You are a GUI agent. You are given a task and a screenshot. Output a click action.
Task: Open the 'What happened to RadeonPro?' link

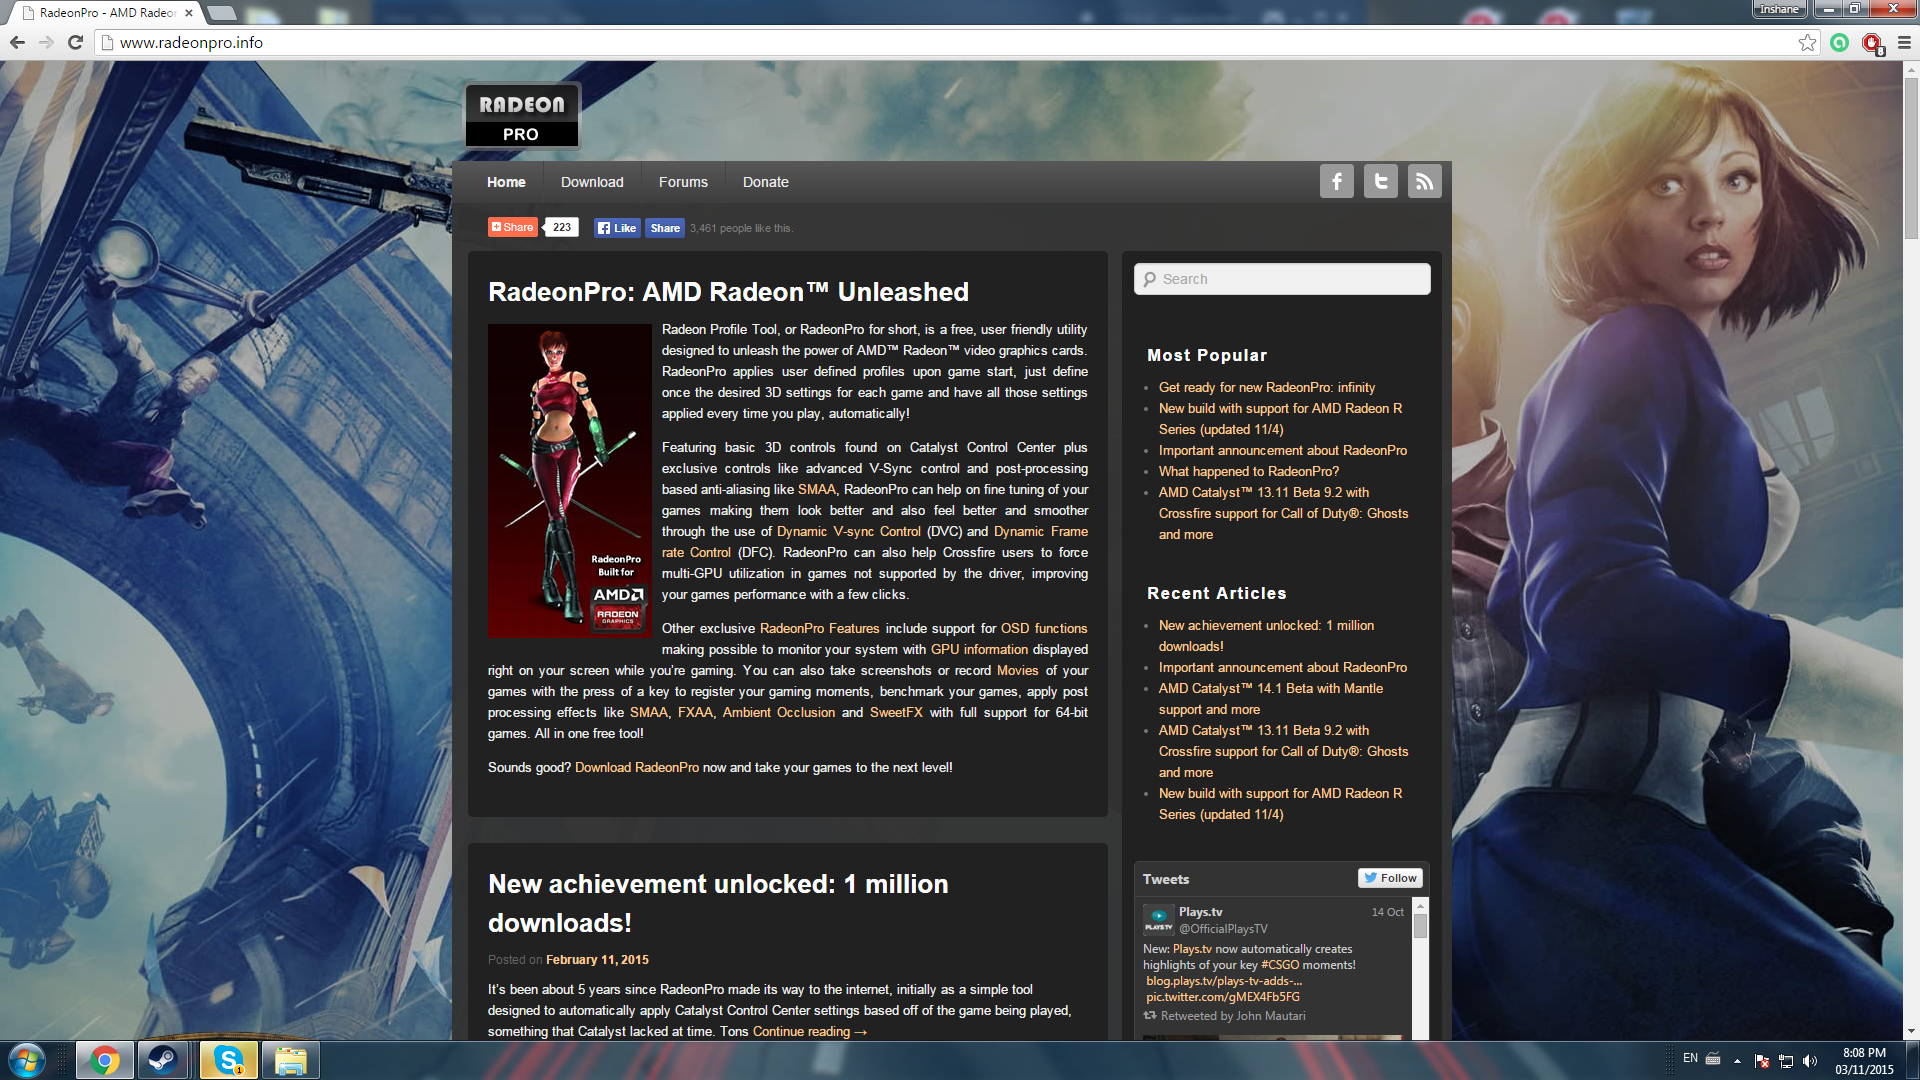tap(1248, 471)
